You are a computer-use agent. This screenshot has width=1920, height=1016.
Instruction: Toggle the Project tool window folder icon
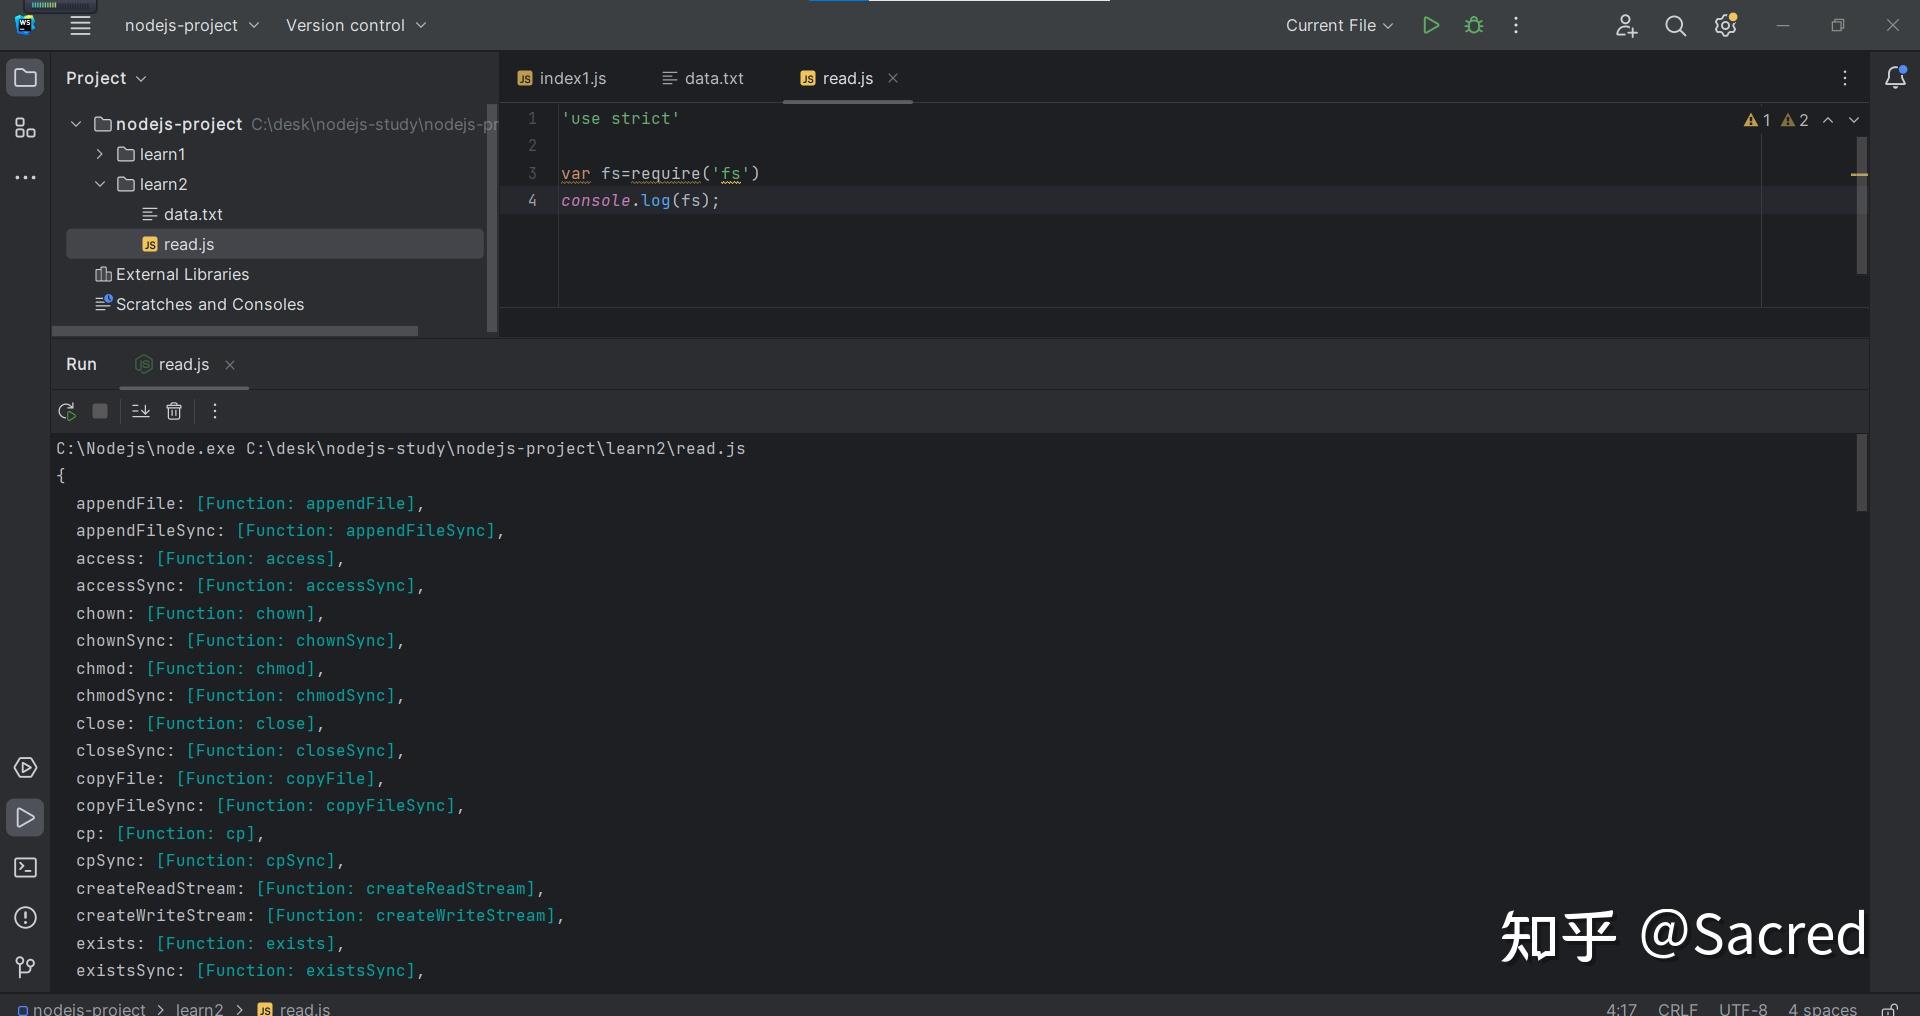tap(26, 78)
